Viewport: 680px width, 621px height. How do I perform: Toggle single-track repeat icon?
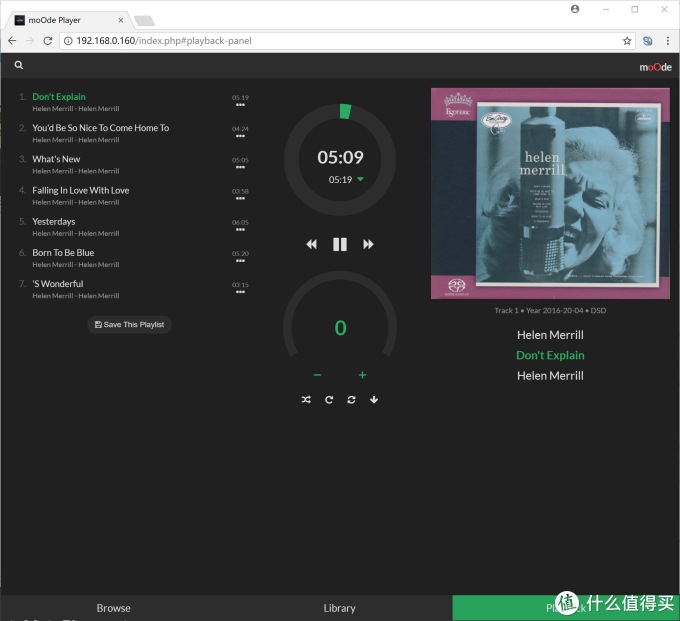(x=351, y=400)
